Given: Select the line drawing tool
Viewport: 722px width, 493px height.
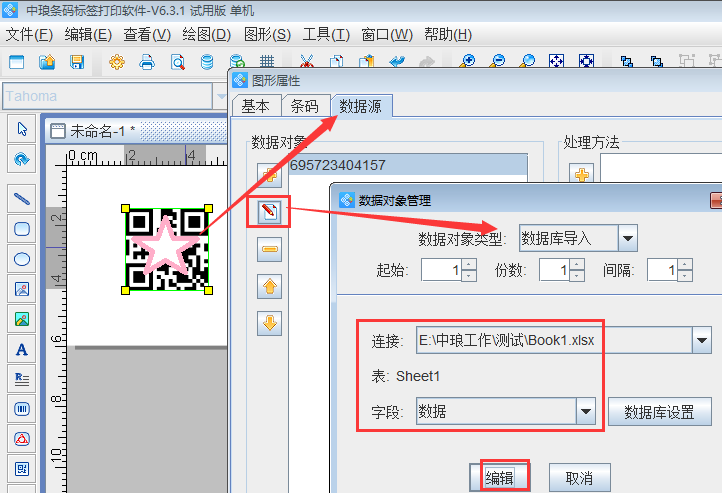Looking at the screenshot, I should [x=22, y=199].
